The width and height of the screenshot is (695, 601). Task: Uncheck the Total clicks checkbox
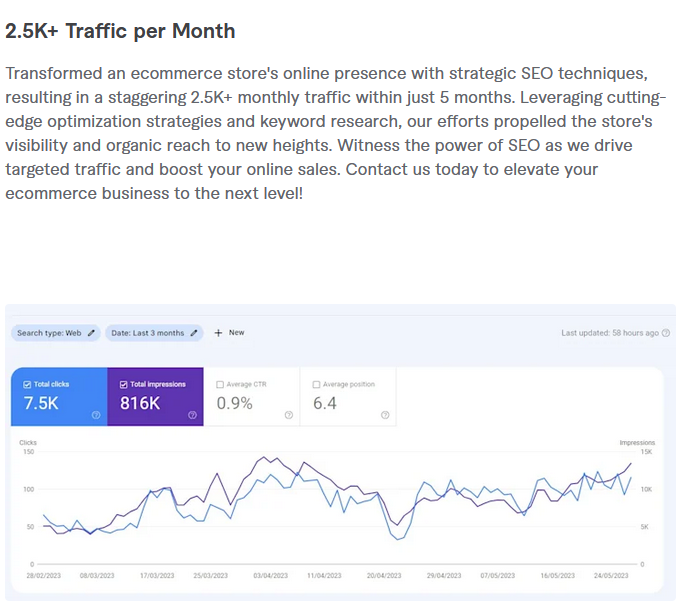[x=27, y=384]
